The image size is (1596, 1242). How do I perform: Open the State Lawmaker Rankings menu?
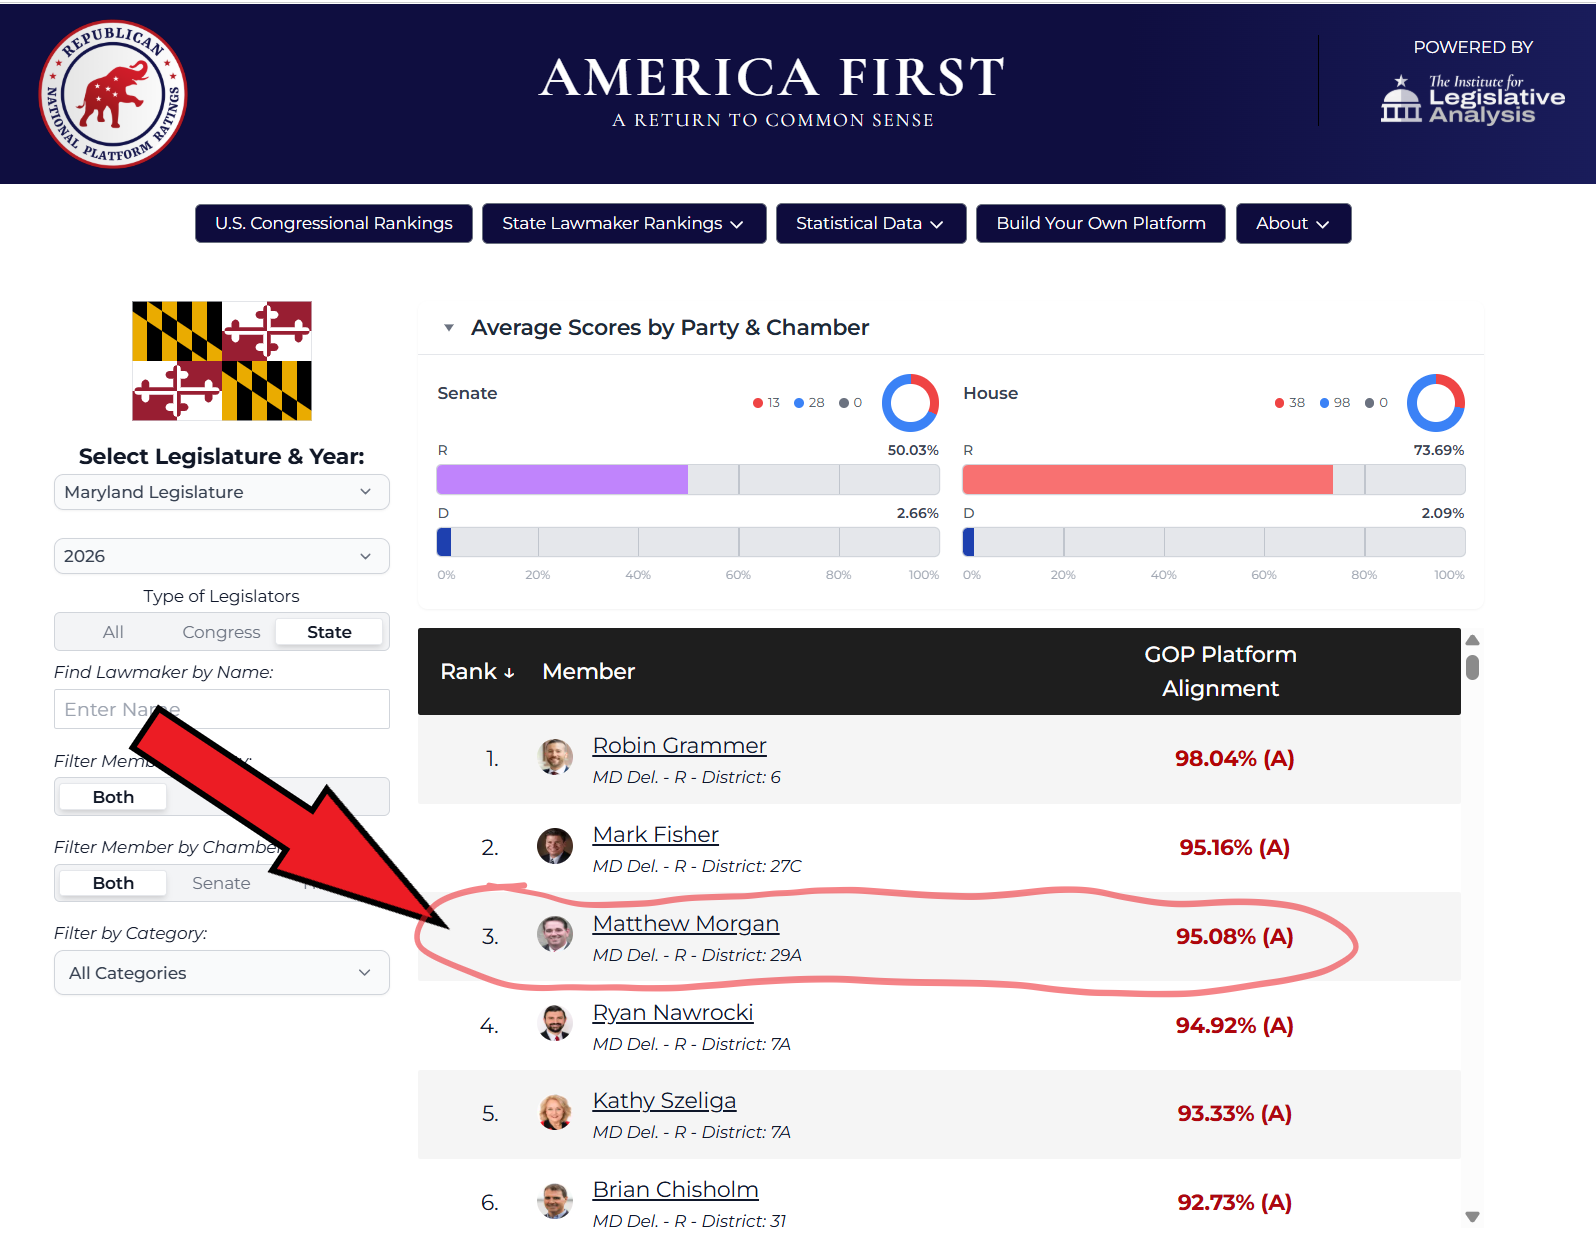click(624, 223)
